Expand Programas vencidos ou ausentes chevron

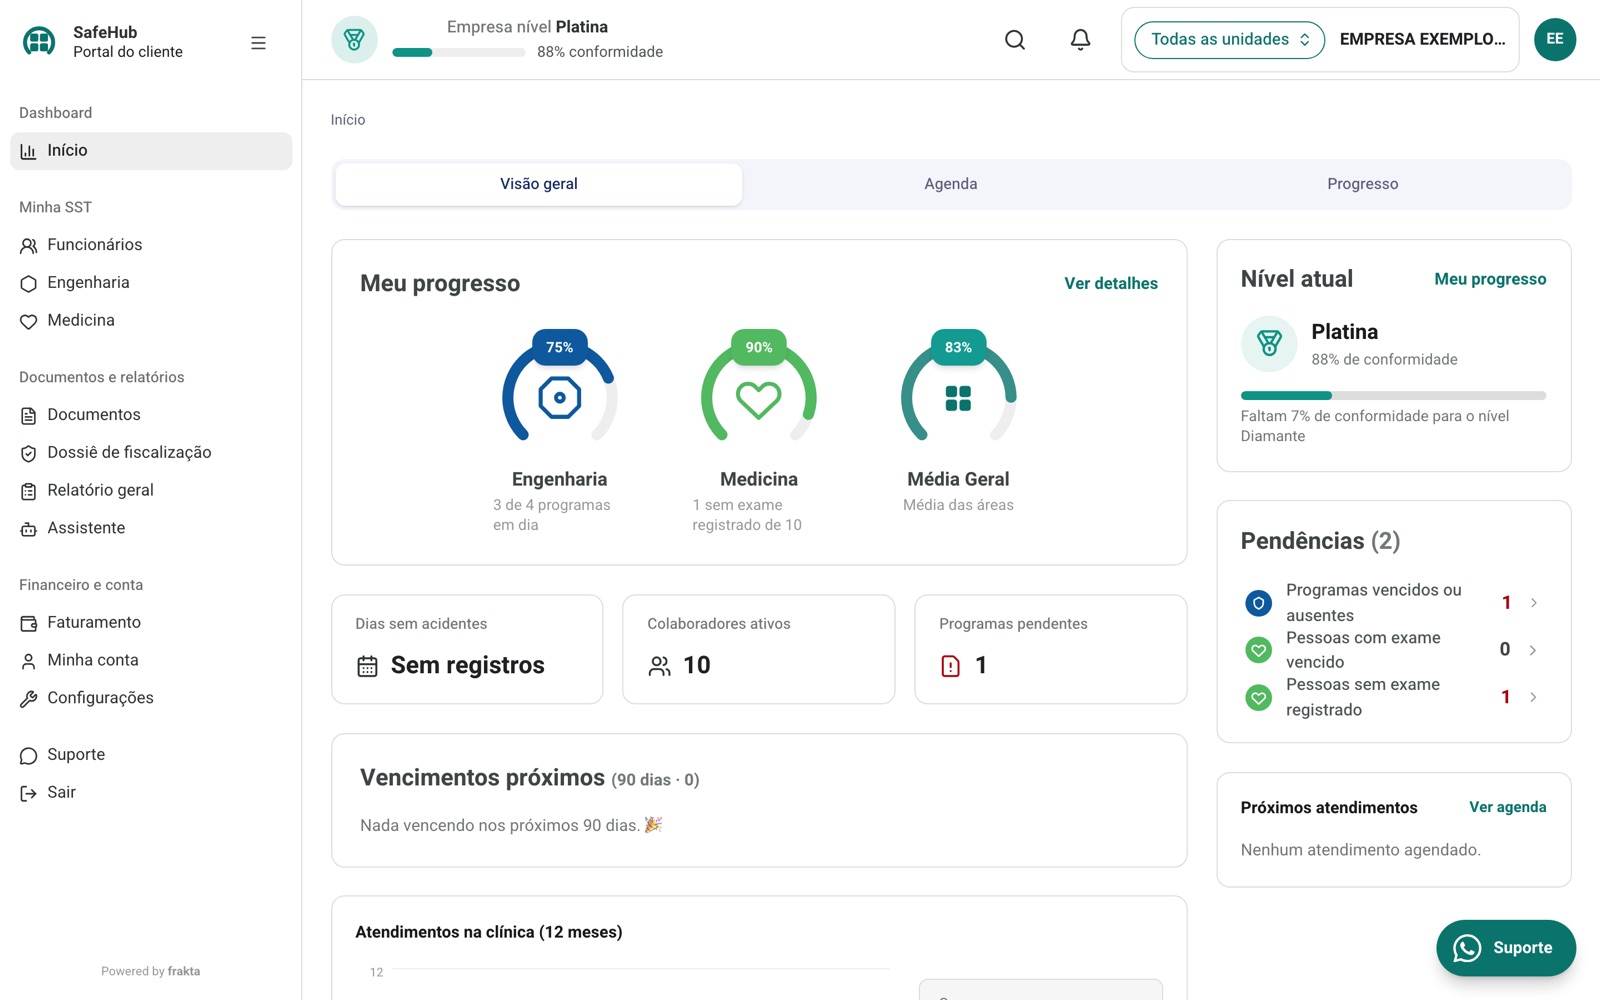[1533, 603]
